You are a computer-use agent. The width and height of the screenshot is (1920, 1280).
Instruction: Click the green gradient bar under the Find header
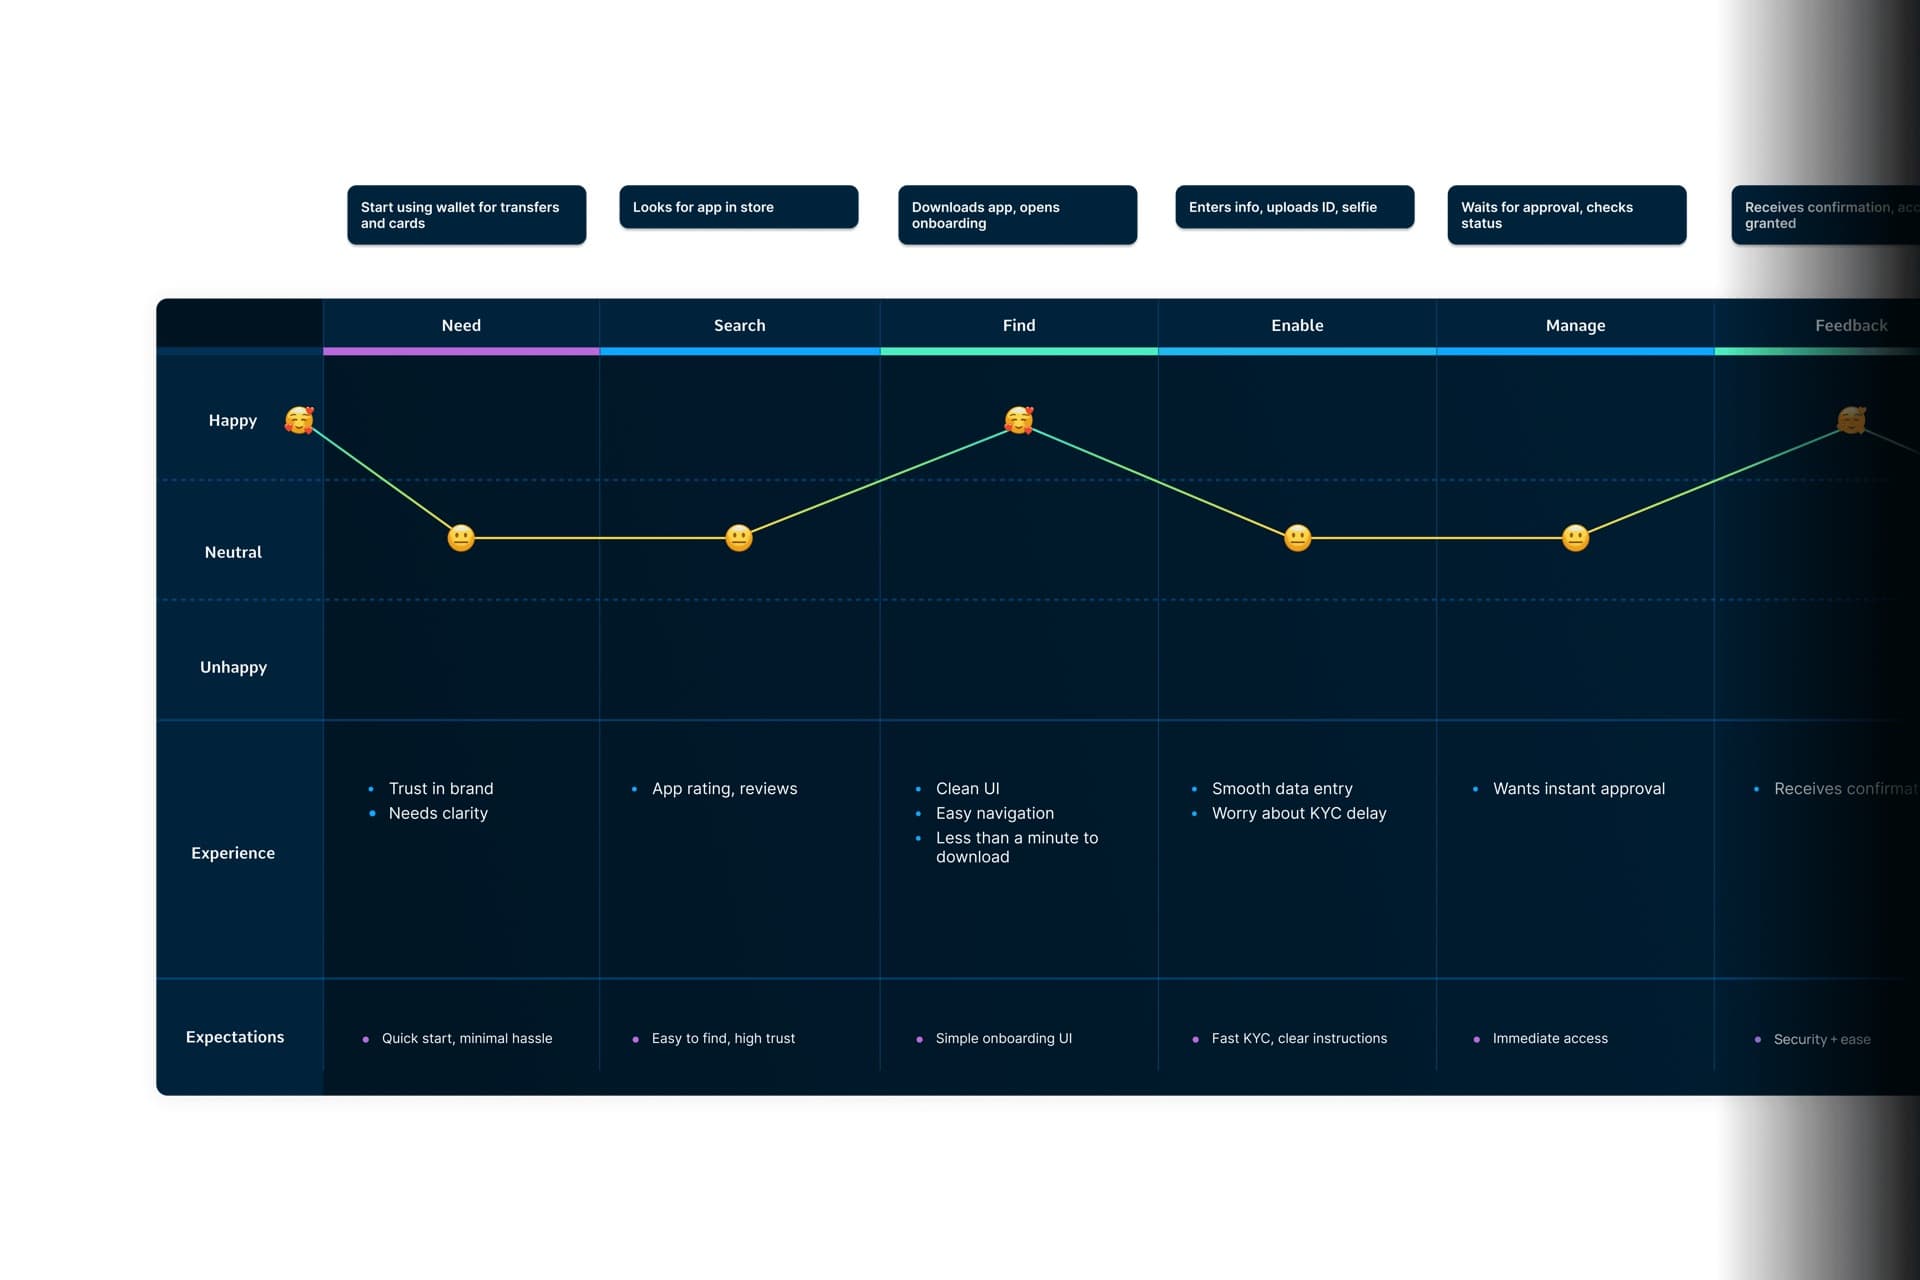point(1018,350)
